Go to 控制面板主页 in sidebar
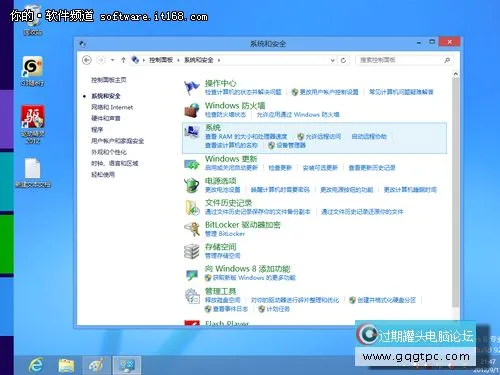Image resolution: width=500 pixels, height=375 pixels. point(109,80)
